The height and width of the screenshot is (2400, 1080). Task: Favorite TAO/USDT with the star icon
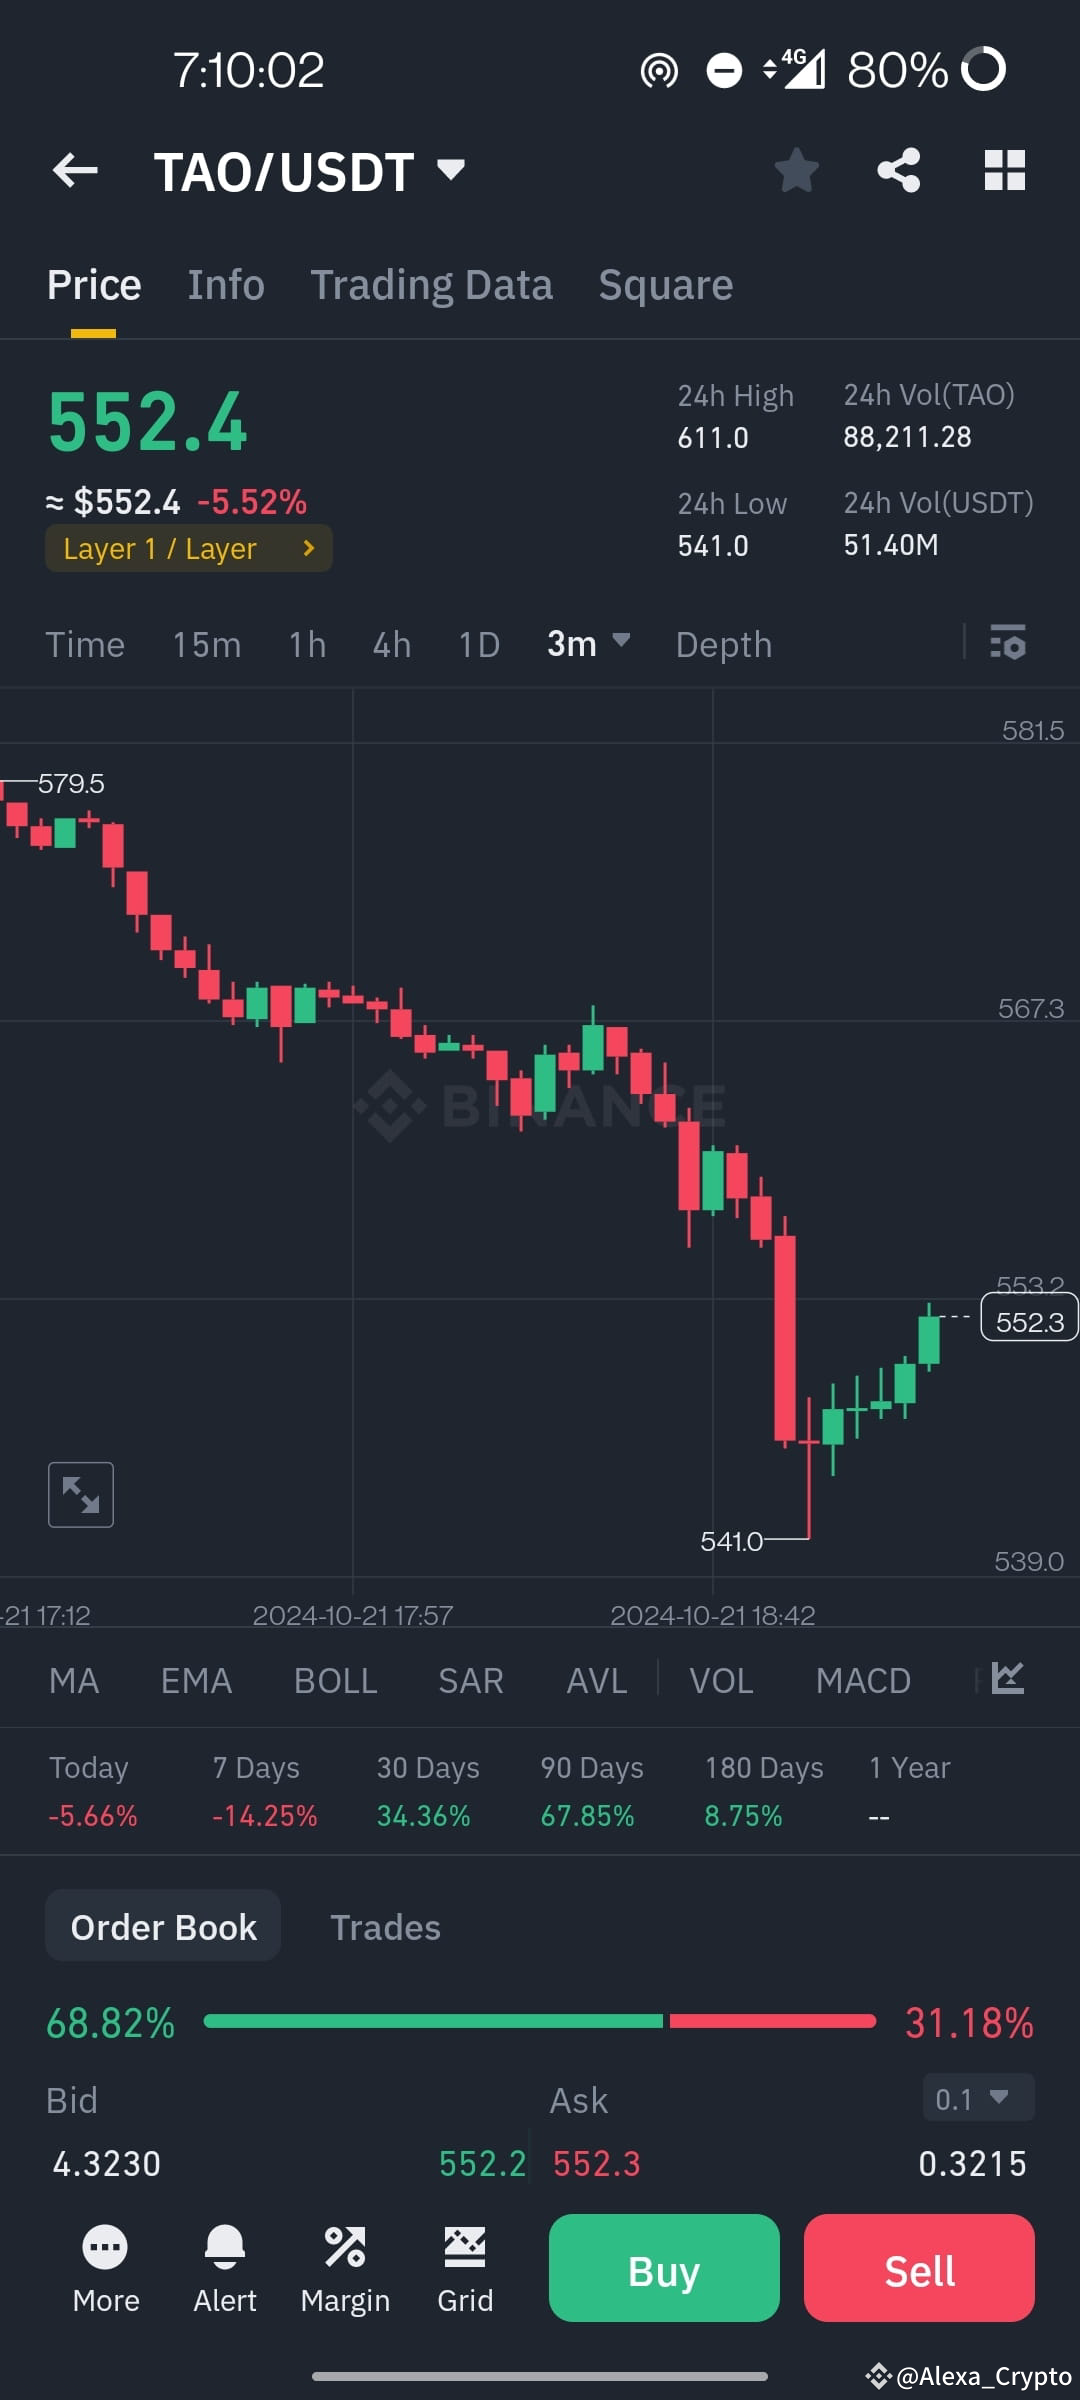click(x=797, y=170)
